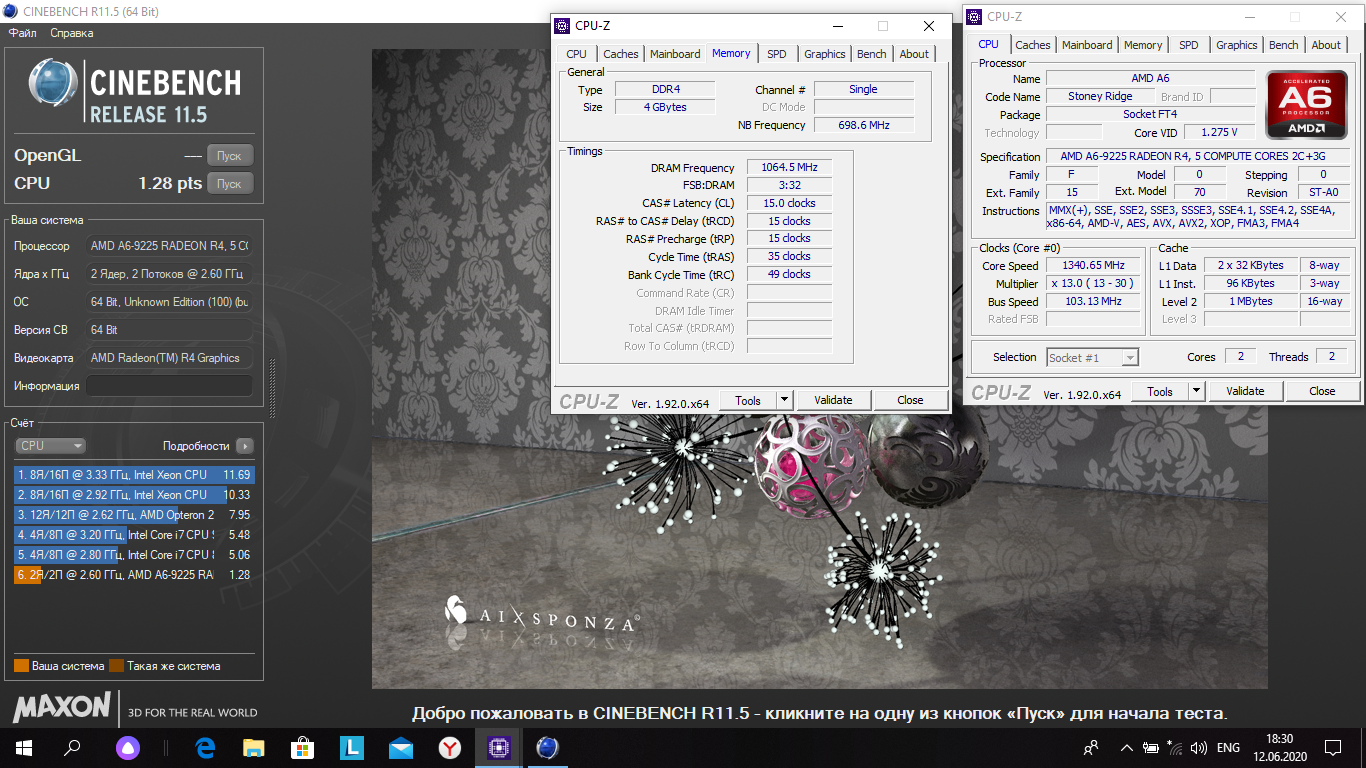Open File Explorer from taskbar
The image size is (1366, 768).
[254, 747]
